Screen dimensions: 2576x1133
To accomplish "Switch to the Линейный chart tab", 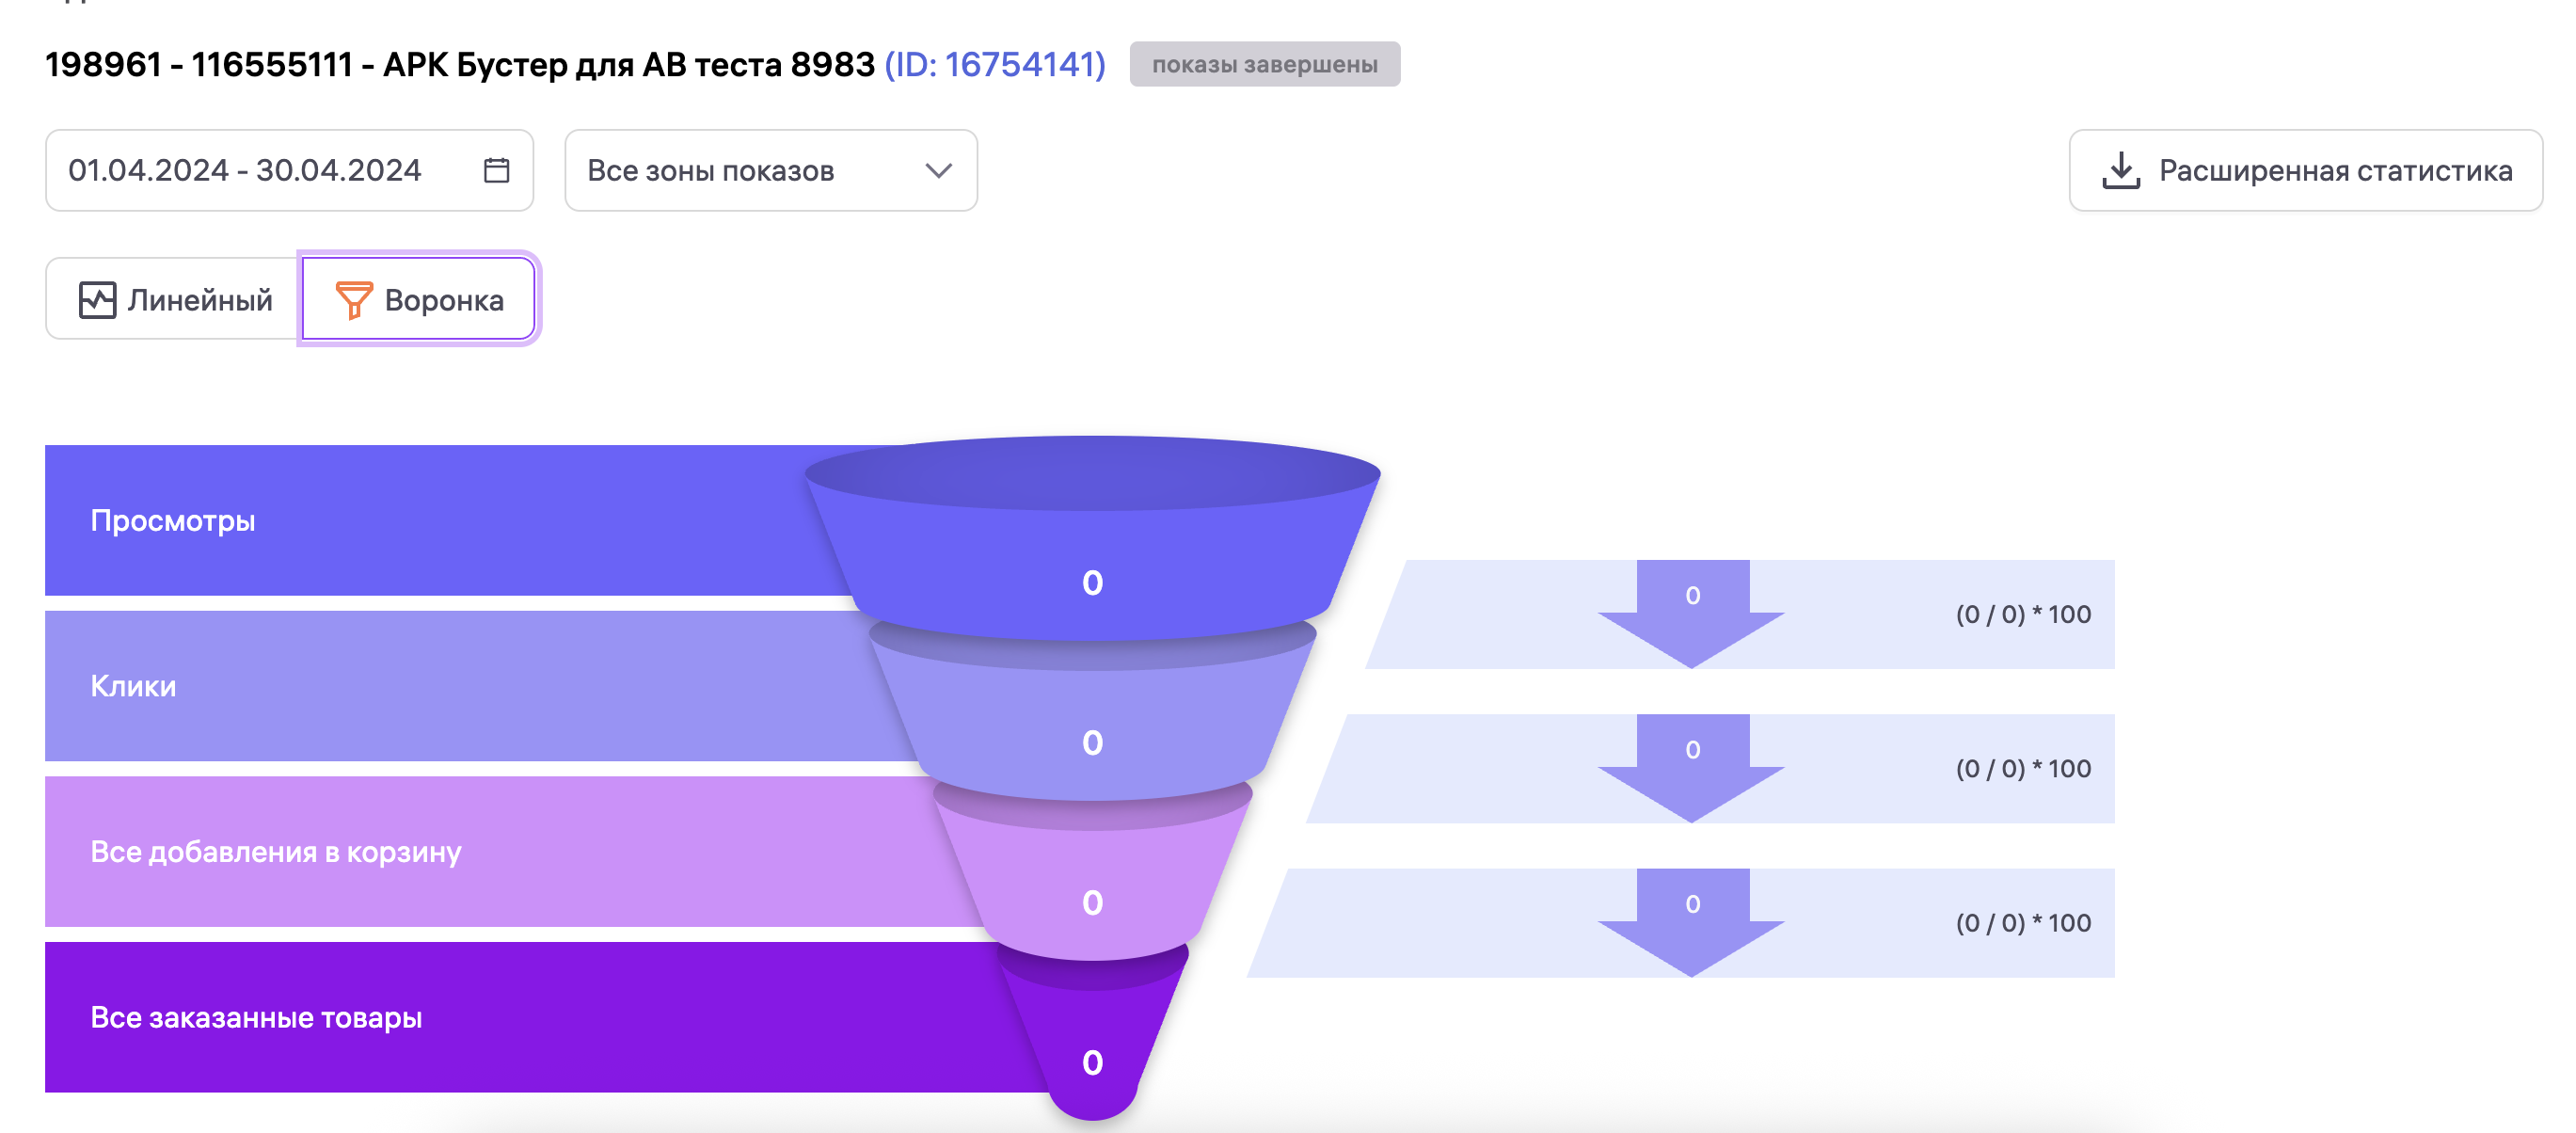I will pyautogui.click(x=174, y=300).
